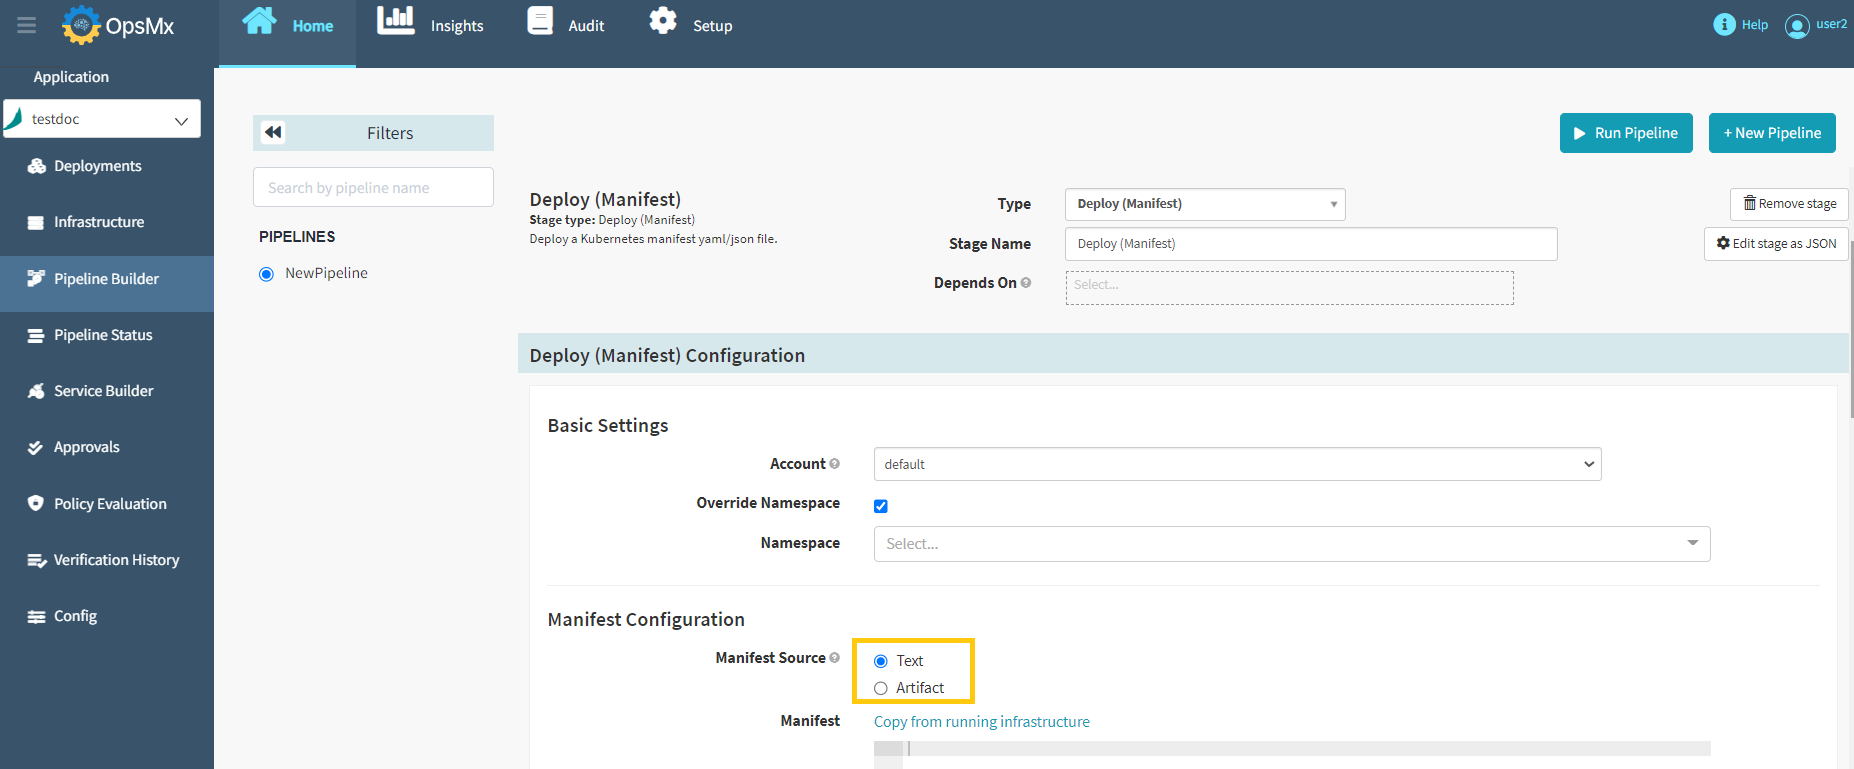Select the Text manifest source option

881,661
